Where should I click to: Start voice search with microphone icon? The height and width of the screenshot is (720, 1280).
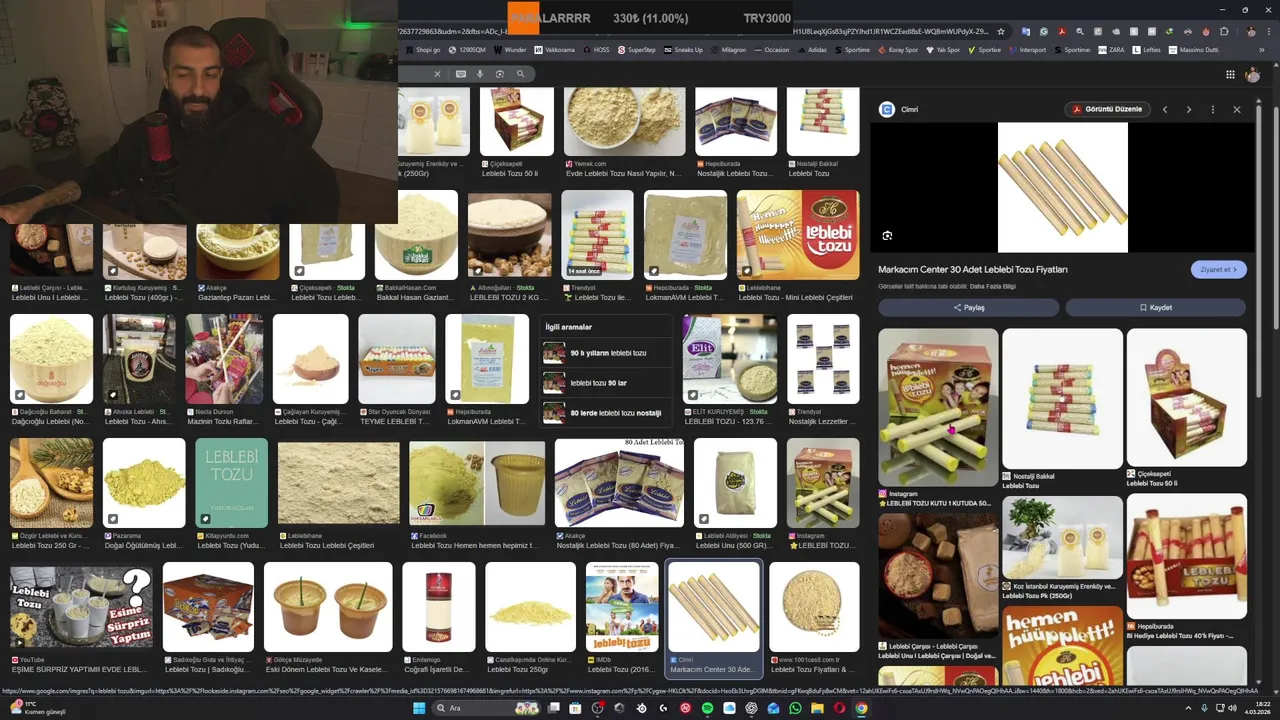(480, 74)
